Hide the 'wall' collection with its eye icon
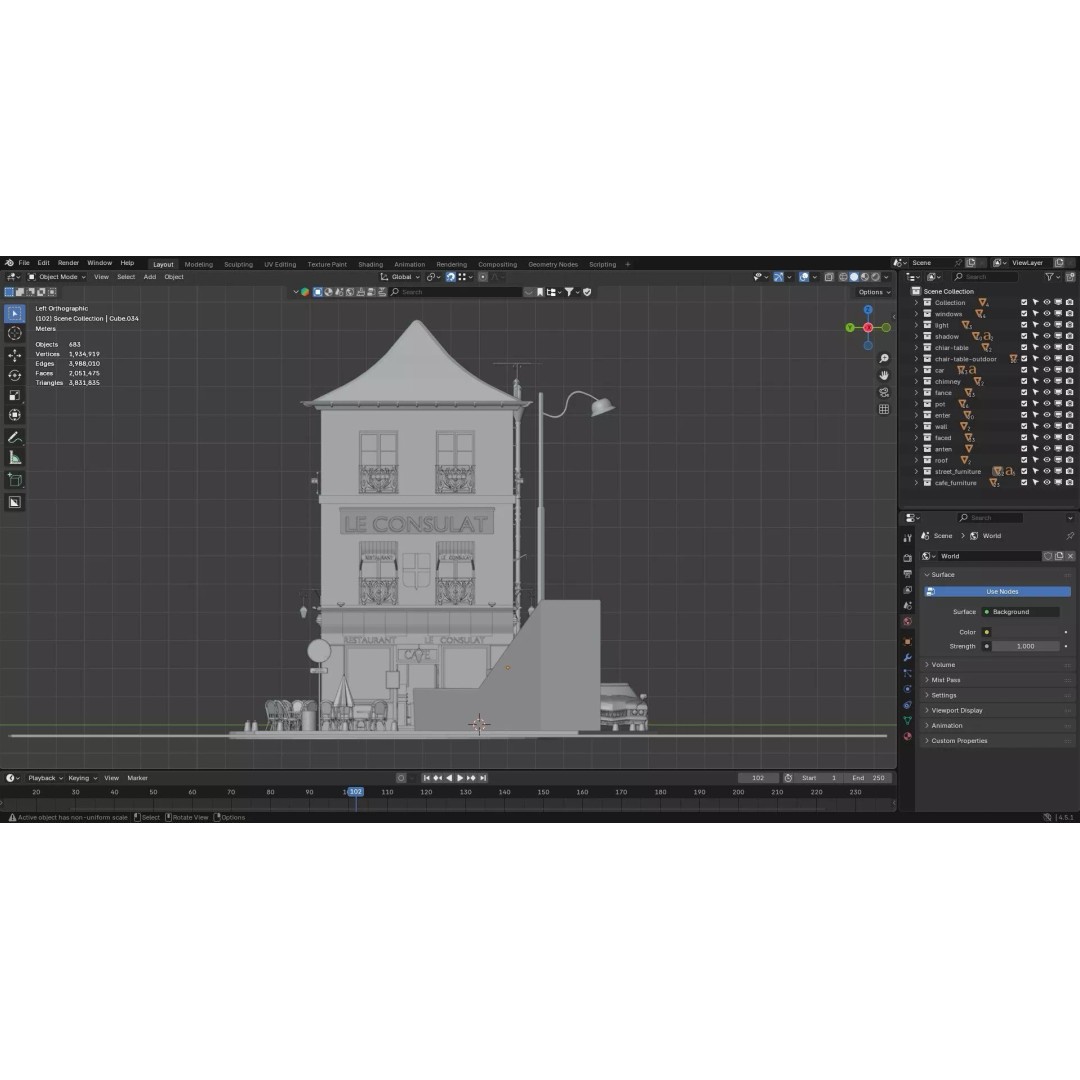This screenshot has height=1080, width=1080. pos(1047,426)
